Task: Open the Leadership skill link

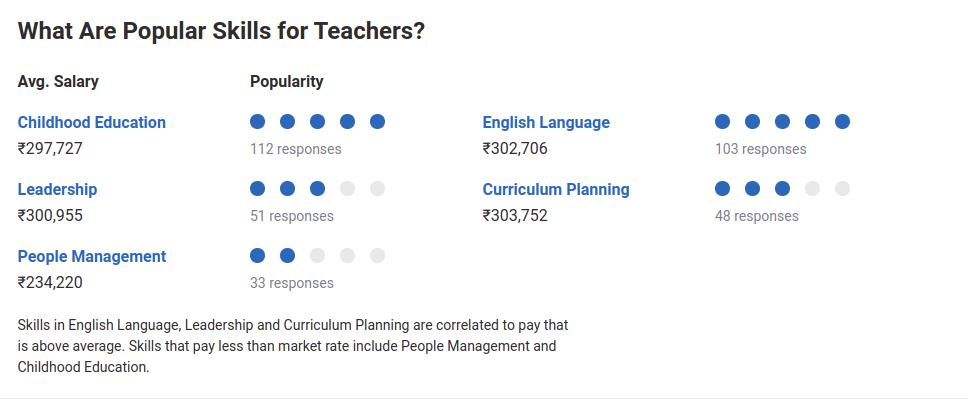Action: coord(57,189)
